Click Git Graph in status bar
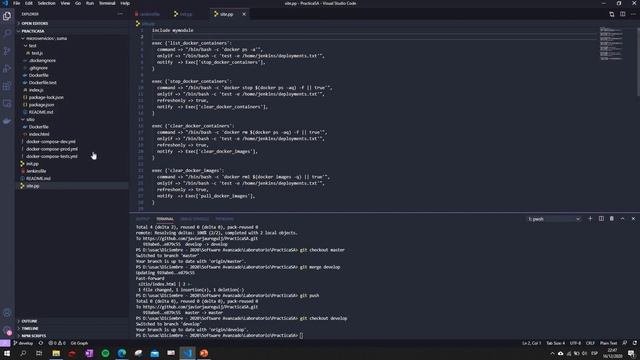The width and height of the screenshot is (640, 360). coord(79,343)
